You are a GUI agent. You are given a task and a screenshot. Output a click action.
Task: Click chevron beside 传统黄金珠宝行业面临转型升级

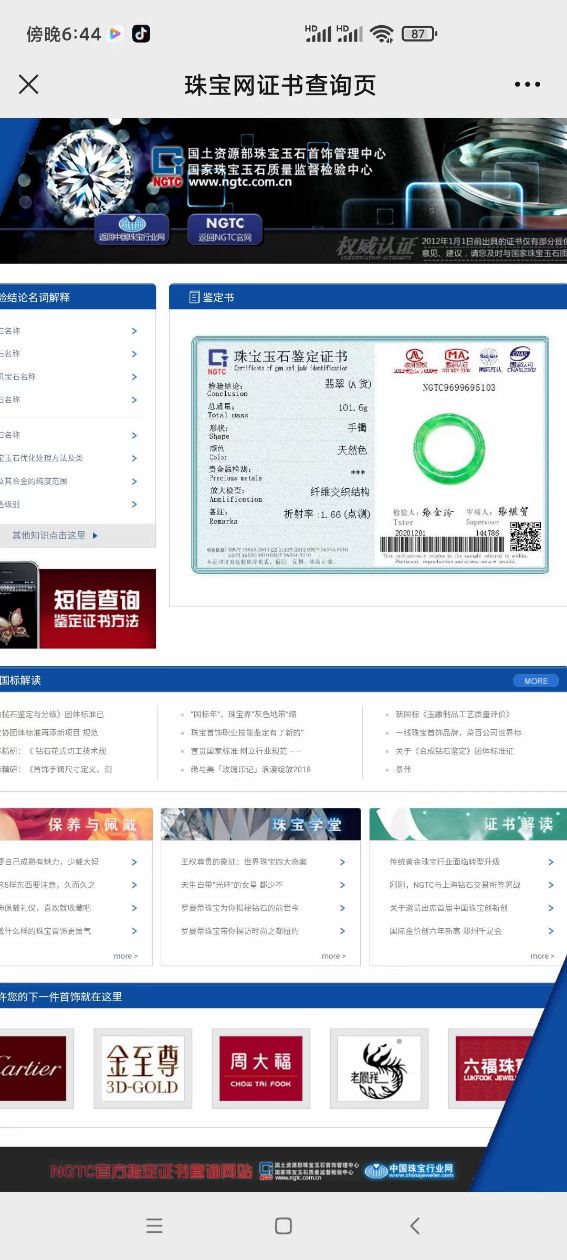(550, 862)
